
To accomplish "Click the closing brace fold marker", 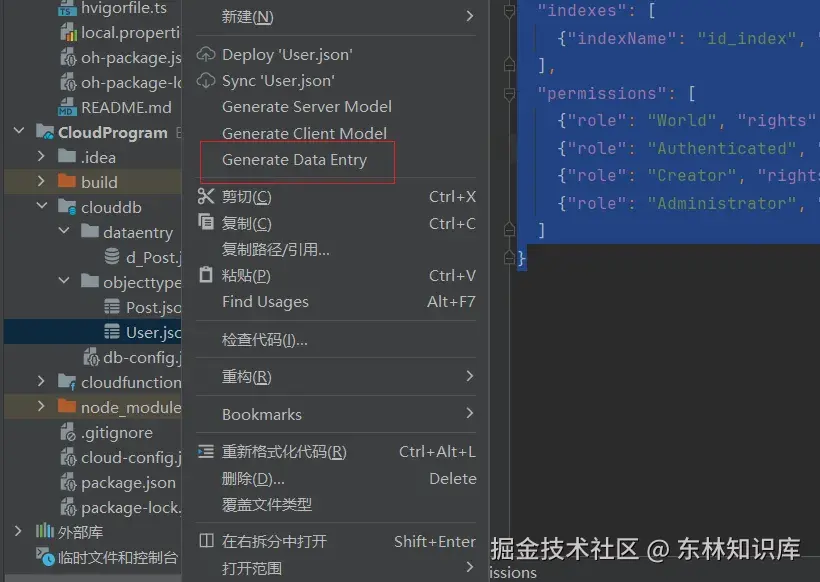I will point(509,257).
